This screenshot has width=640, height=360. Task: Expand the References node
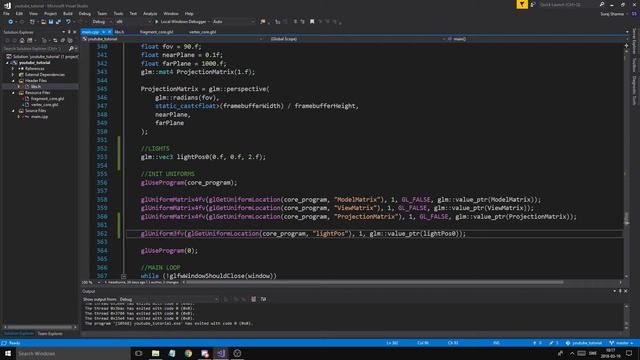point(13,69)
